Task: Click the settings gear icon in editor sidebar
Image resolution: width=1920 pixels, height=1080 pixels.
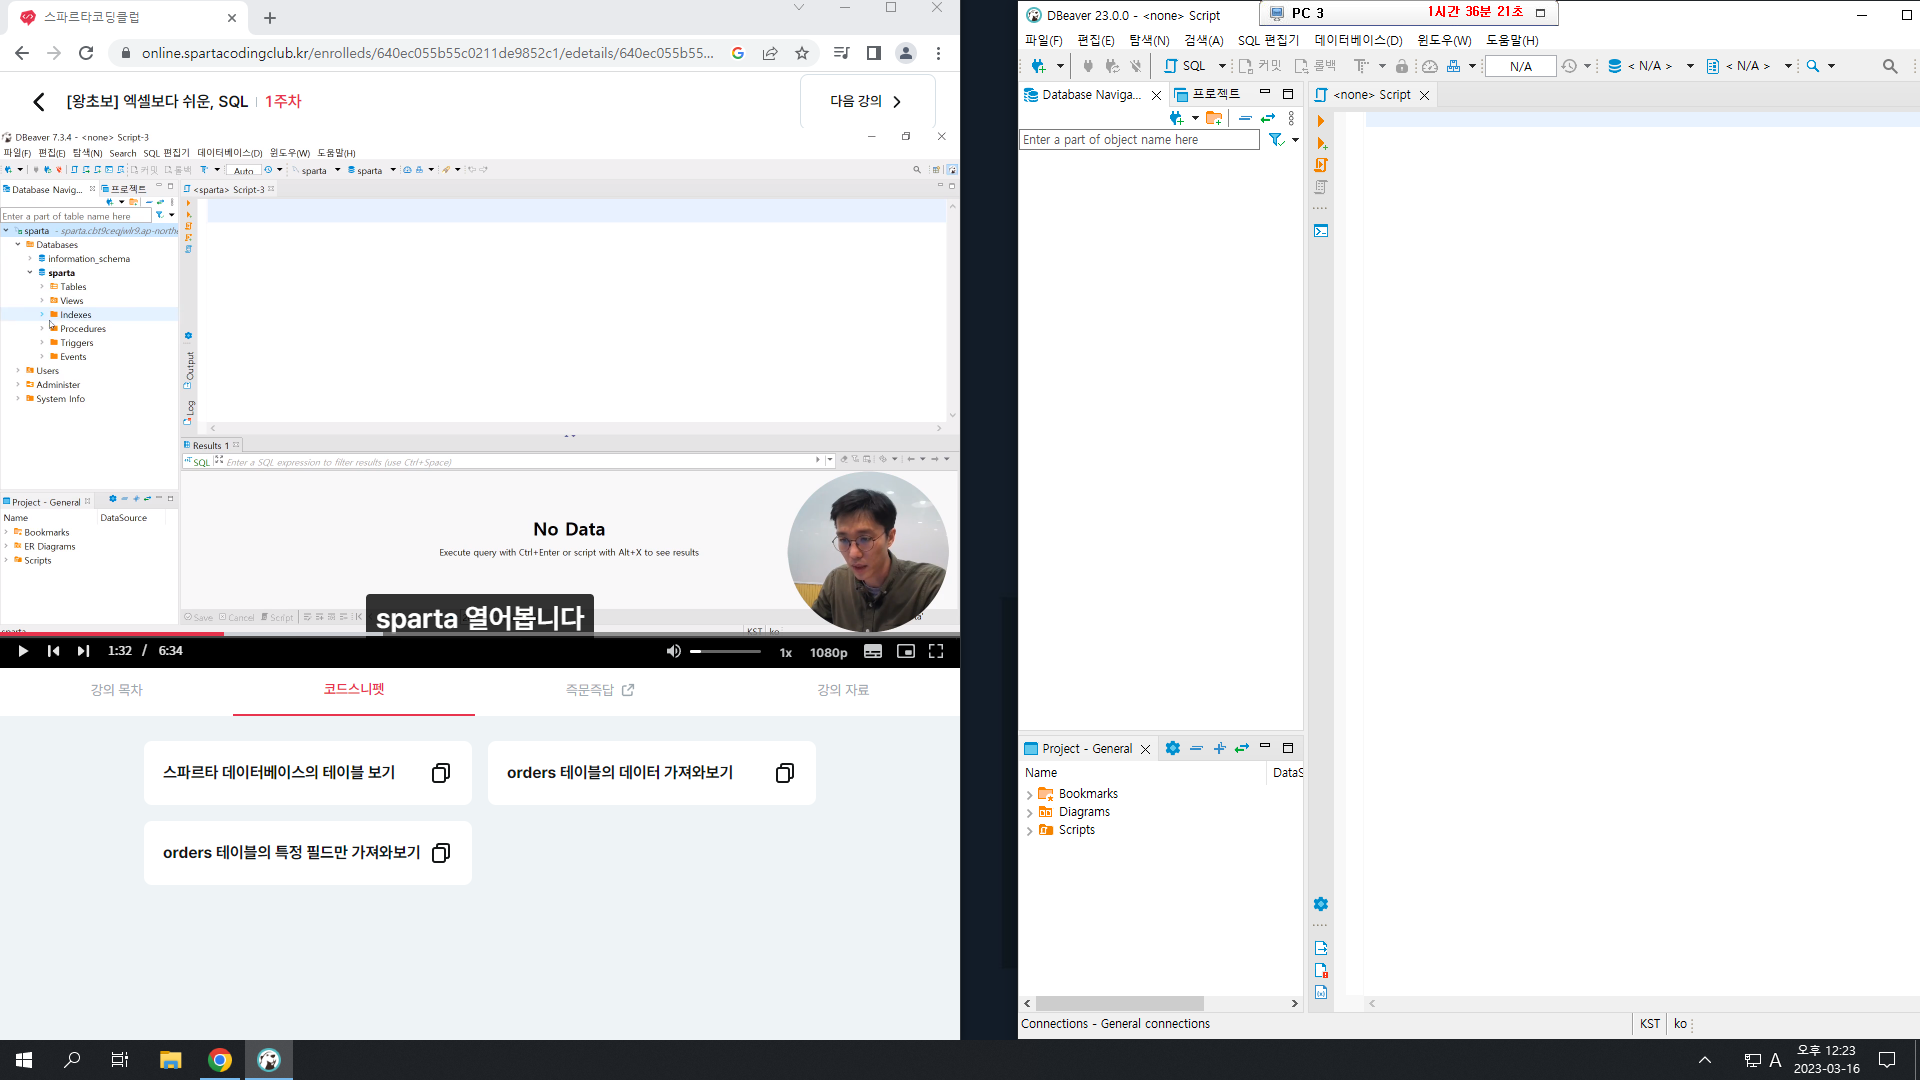Action: point(1320,904)
